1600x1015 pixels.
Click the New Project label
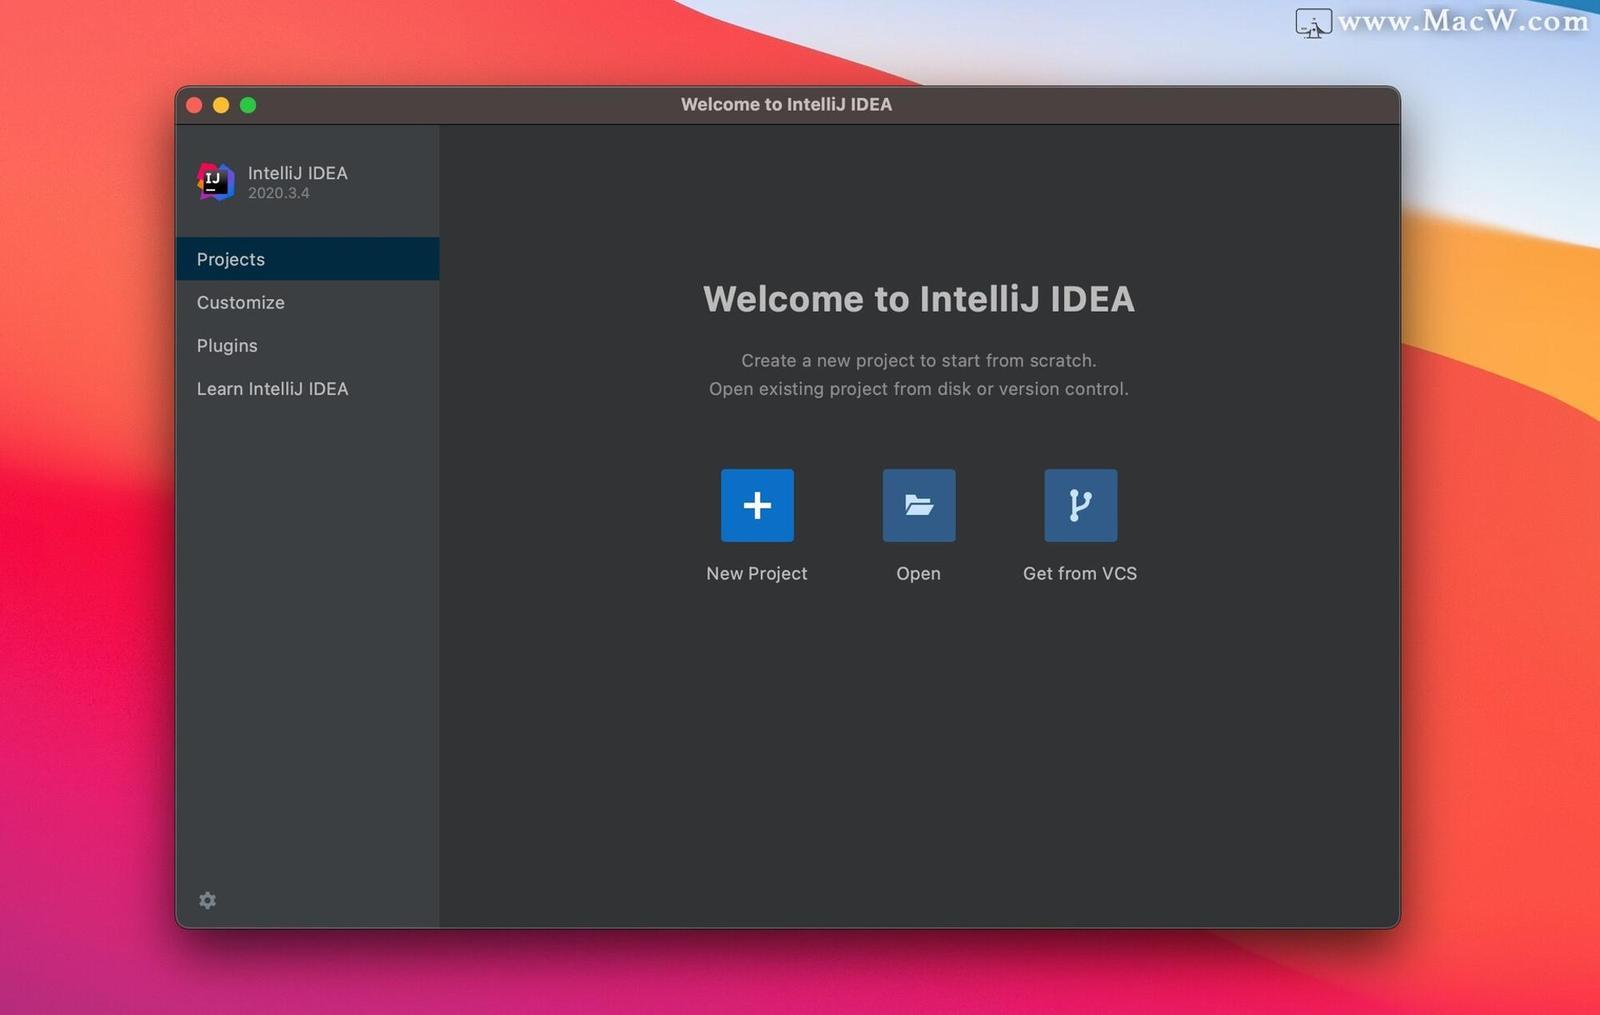(x=757, y=573)
